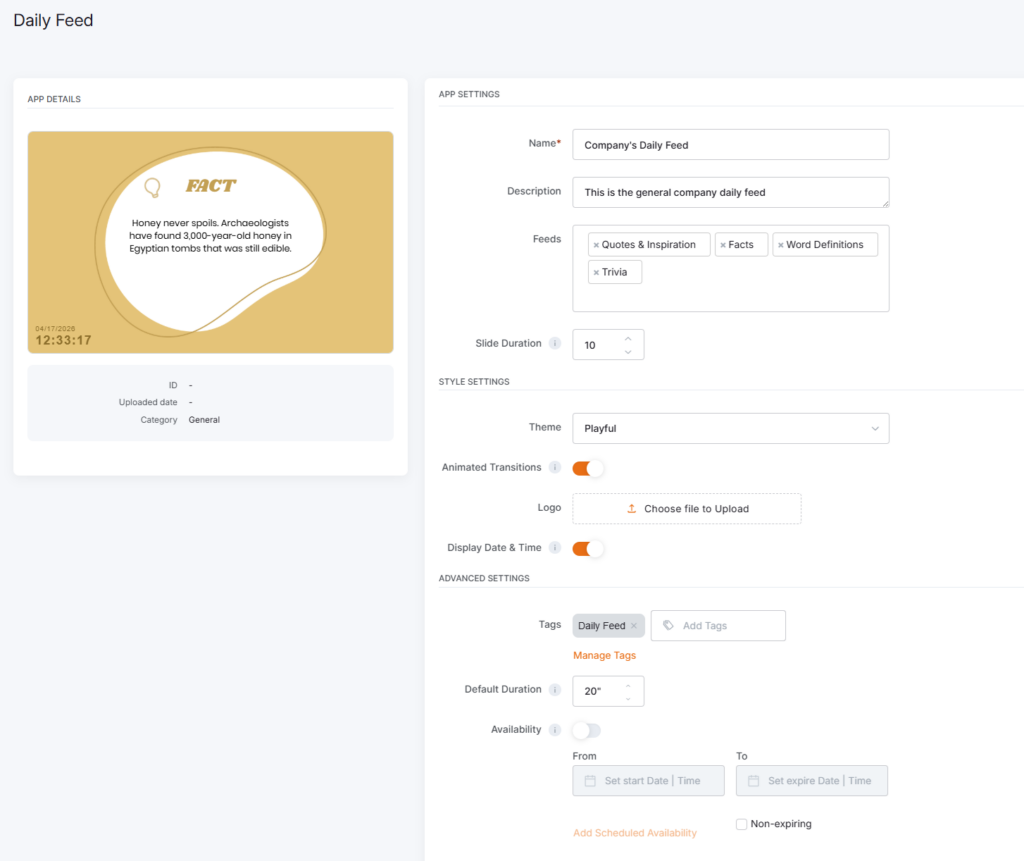Remove the Daily Feed tag
The image size is (1024, 861).
pyautogui.click(x=634, y=626)
